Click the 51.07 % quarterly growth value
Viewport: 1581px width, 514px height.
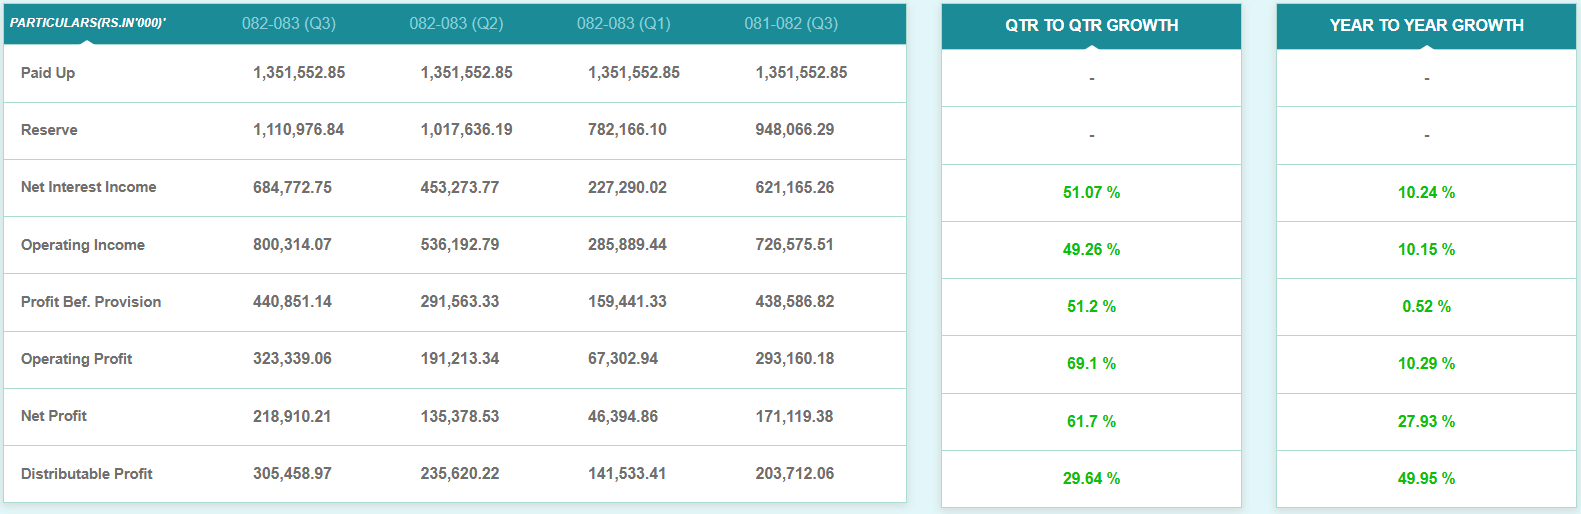[1091, 192]
